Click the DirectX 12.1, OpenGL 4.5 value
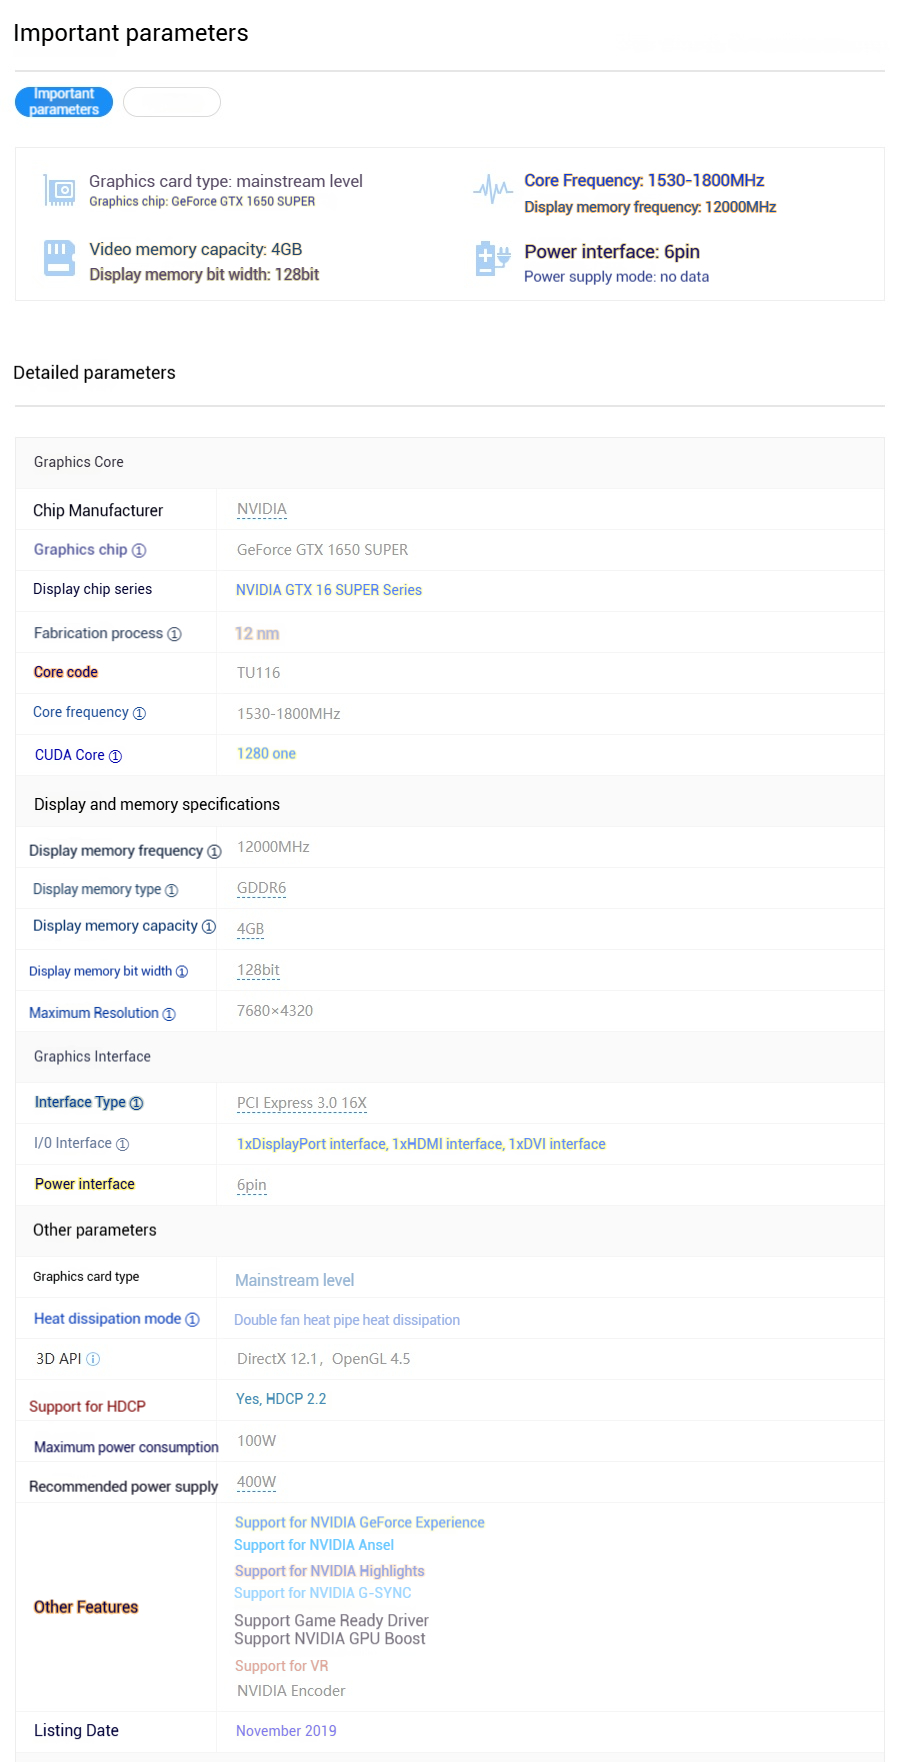The width and height of the screenshot is (907, 1762). tap(324, 1359)
